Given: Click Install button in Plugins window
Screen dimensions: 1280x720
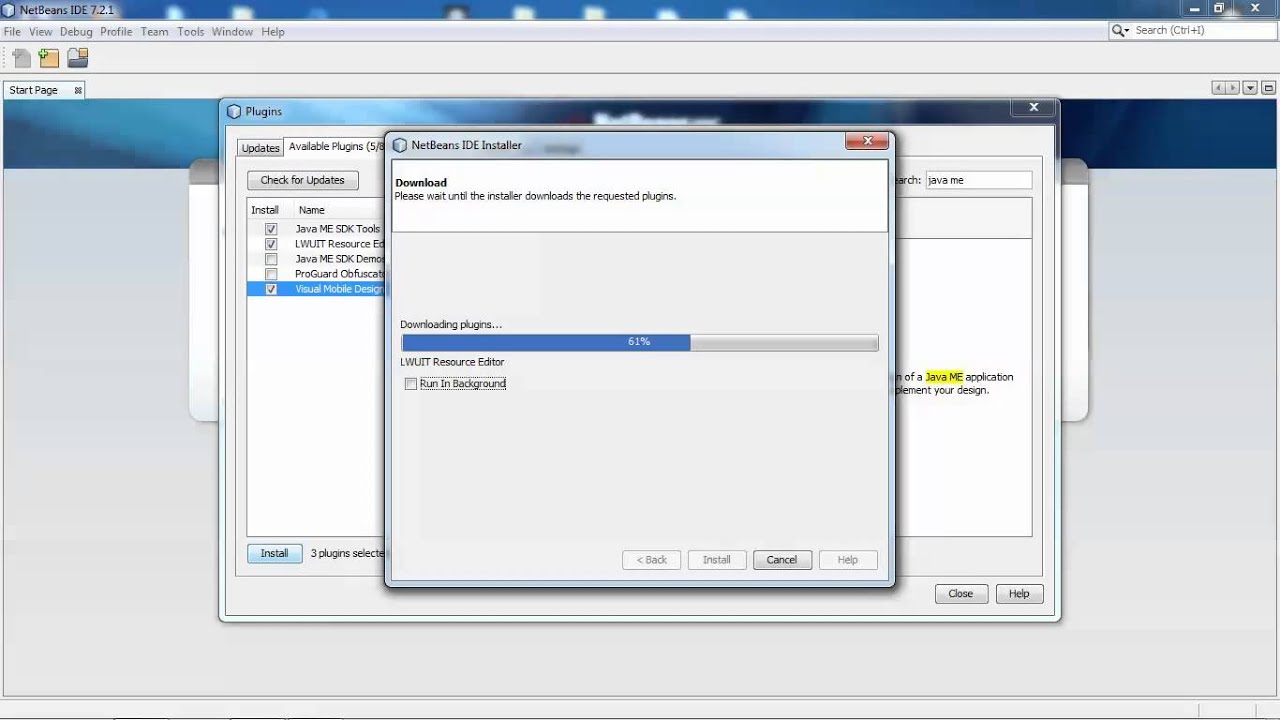Looking at the screenshot, I should pos(274,553).
